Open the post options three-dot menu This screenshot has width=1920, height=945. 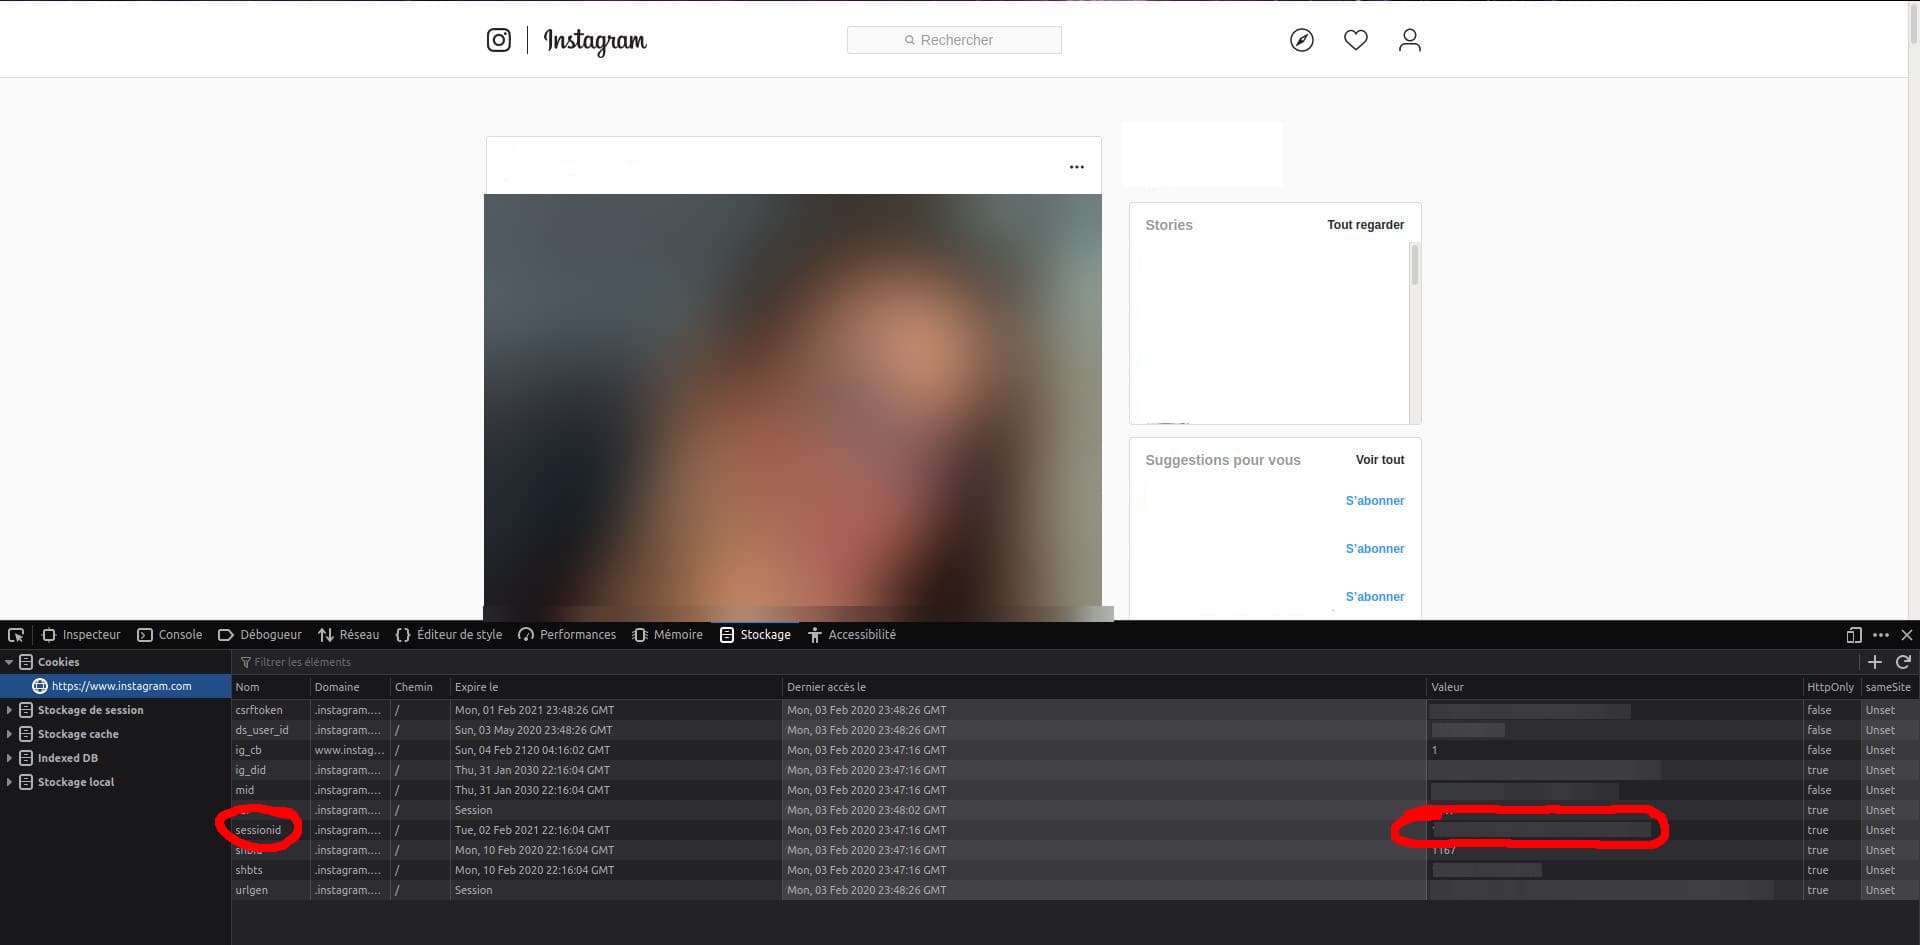(1076, 167)
